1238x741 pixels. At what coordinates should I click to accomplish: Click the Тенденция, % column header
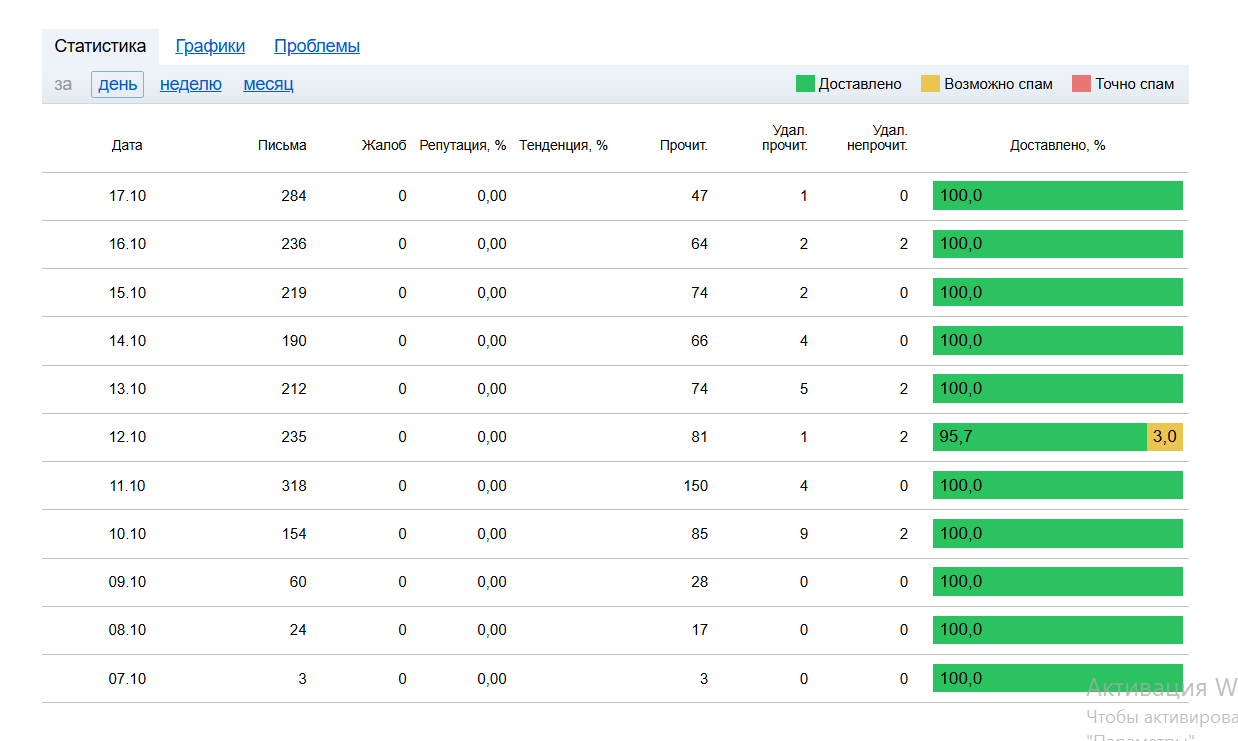tap(563, 145)
